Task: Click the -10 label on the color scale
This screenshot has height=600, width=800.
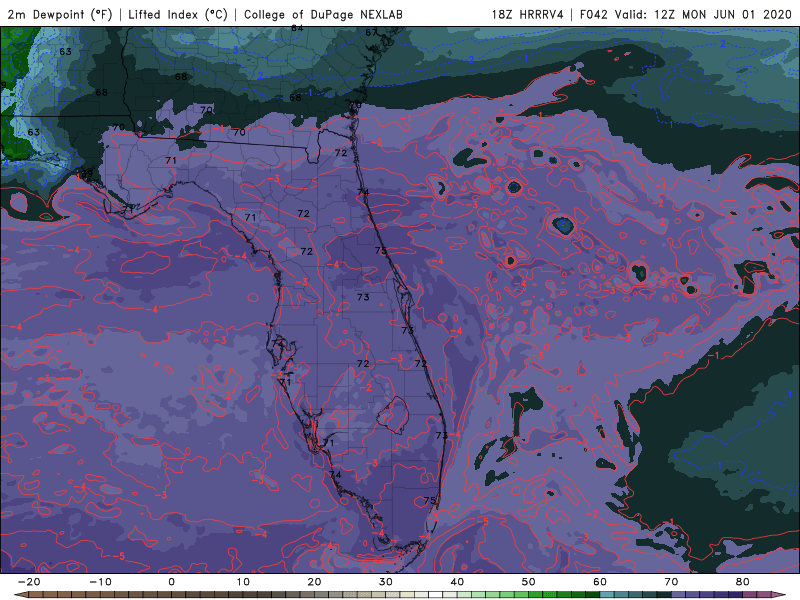Action: (x=100, y=582)
